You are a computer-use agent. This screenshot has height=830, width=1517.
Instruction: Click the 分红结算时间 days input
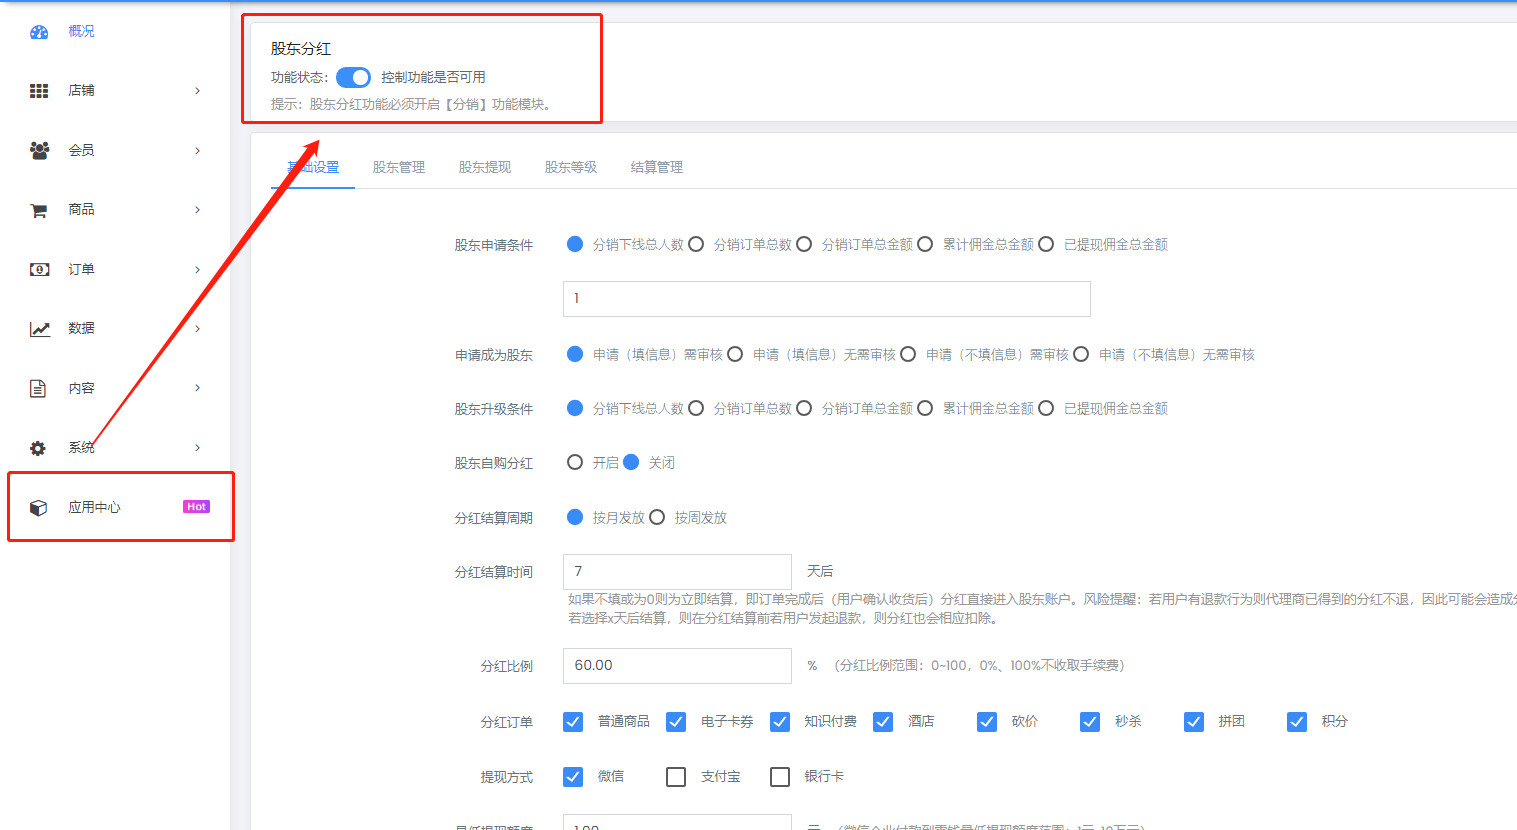click(x=677, y=572)
